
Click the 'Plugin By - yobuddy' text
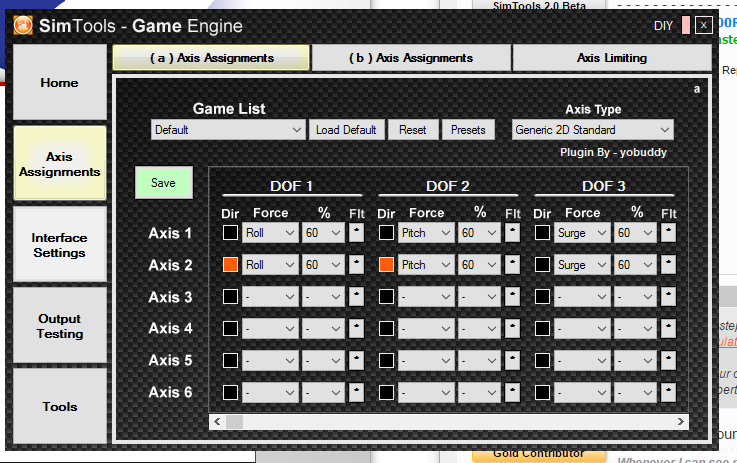click(613, 152)
